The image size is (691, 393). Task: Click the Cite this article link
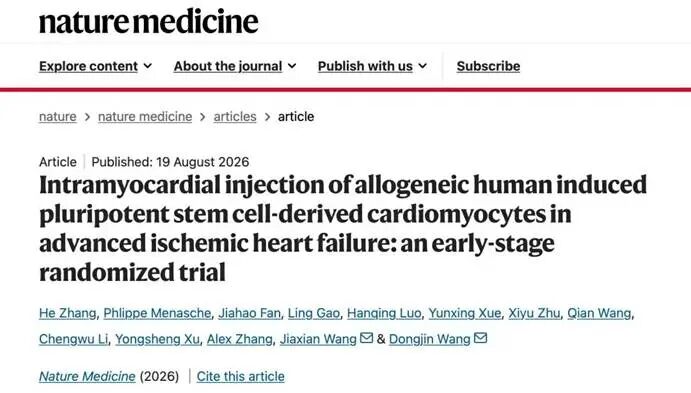[241, 377]
